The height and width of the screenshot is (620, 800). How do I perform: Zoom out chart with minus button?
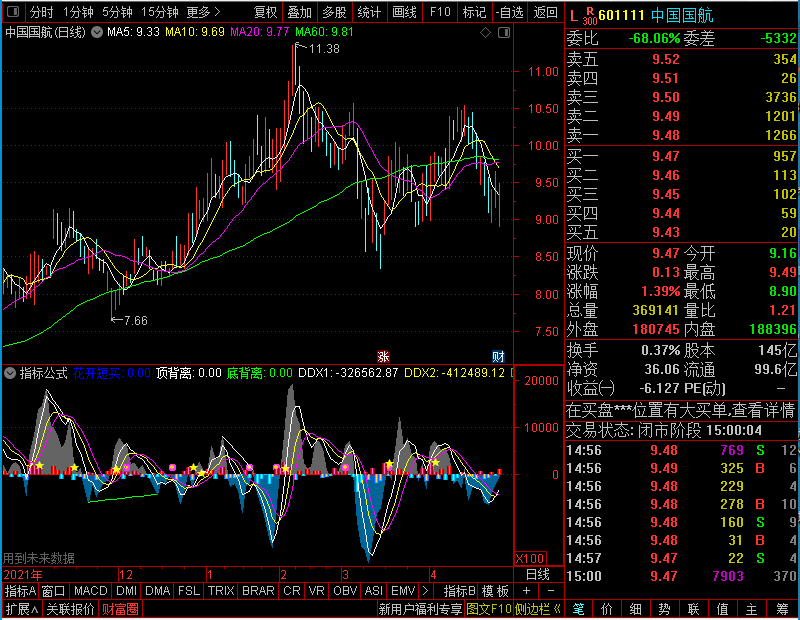(551, 591)
